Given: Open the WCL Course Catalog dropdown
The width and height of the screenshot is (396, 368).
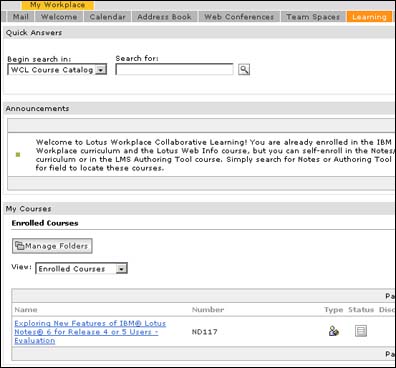Looking at the screenshot, I should click(x=57, y=70).
